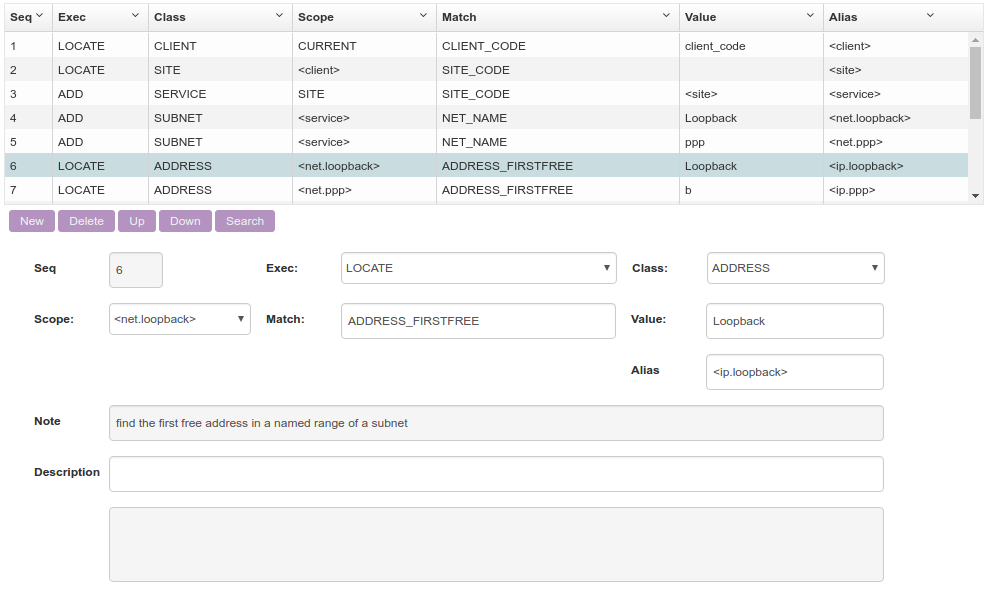
Task: Focus the Match ADDRESS_FIRSTFREE text field
Action: tap(478, 321)
